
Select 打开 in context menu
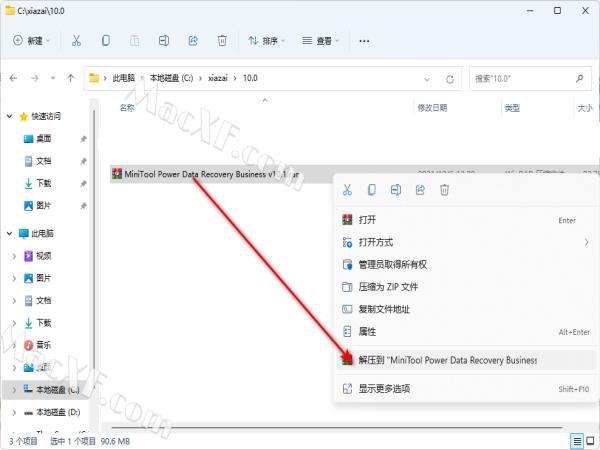465,220
